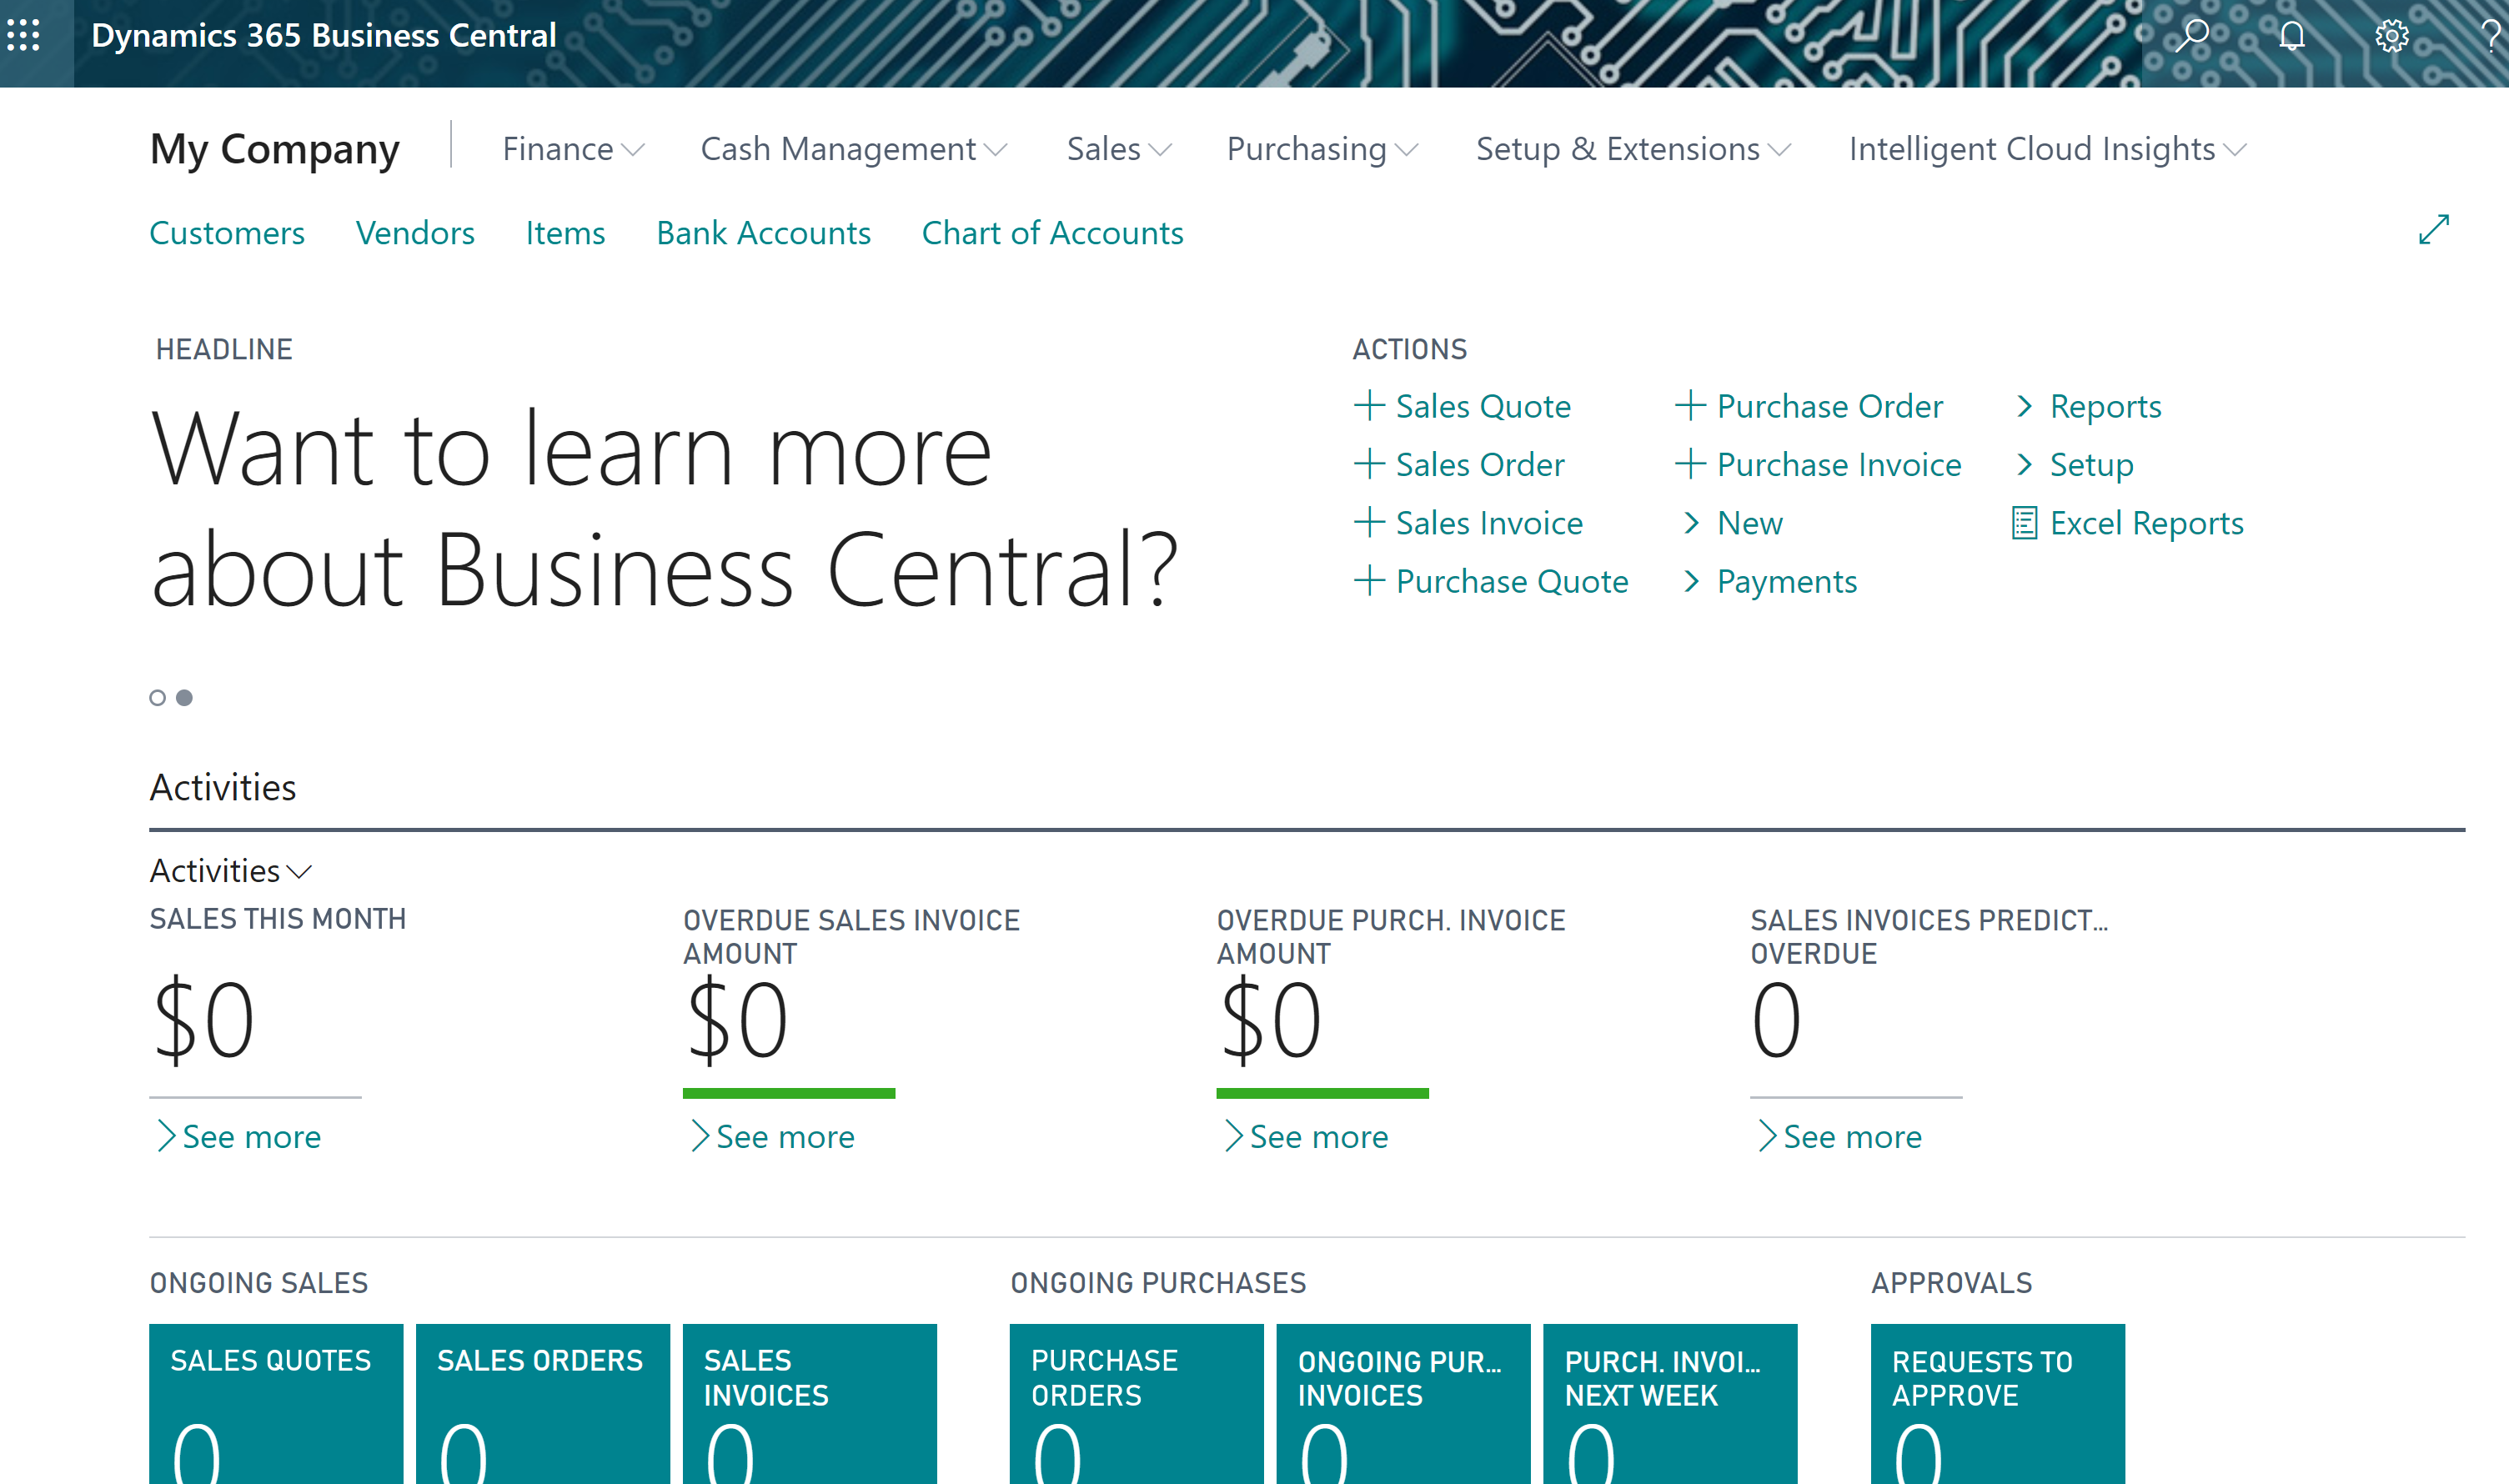Click the search magnifier icon
The width and height of the screenshot is (2509, 1484).
(2192, 35)
